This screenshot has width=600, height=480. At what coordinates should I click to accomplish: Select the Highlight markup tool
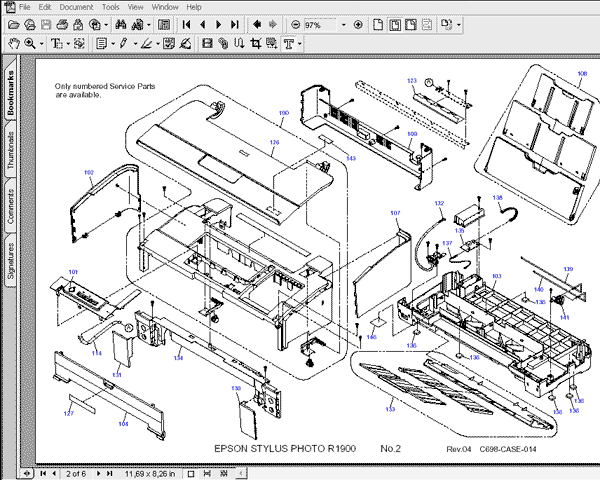coord(146,44)
